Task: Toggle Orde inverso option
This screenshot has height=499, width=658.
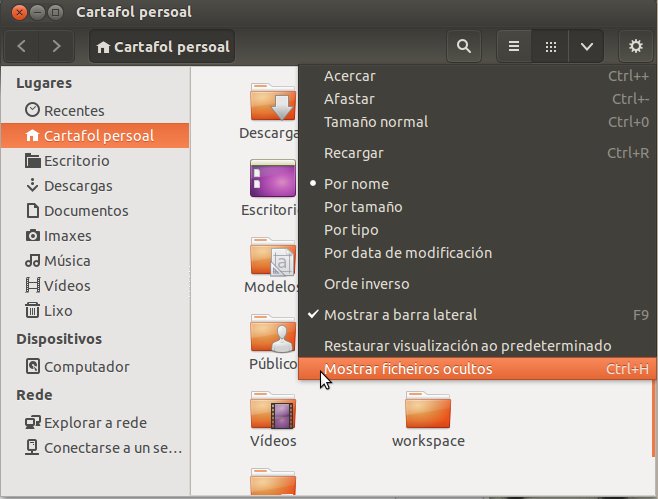Action: click(477, 284)
